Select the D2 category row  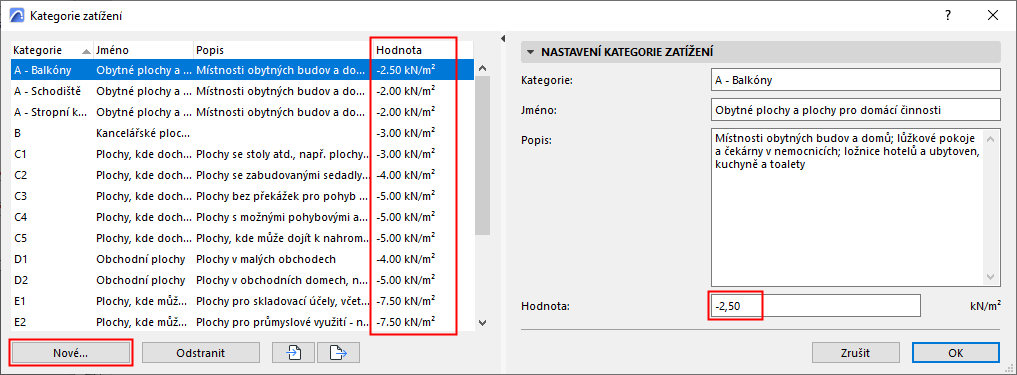click(243, 280)
